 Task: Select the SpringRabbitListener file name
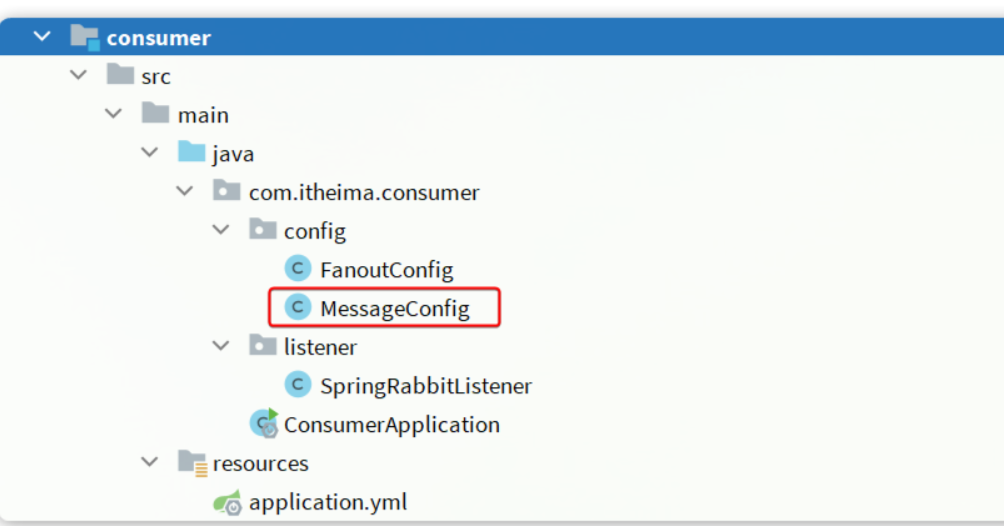[x=425, y=386]
